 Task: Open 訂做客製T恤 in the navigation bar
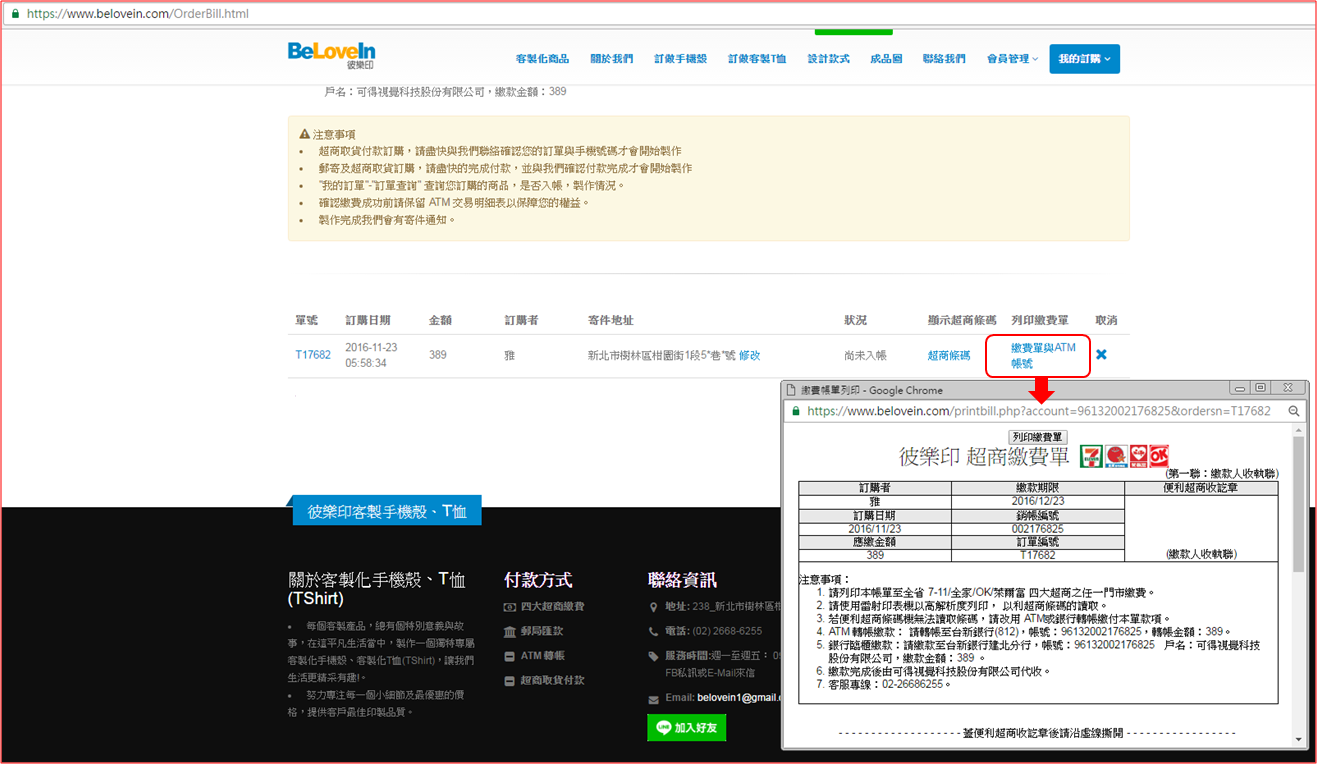coord(757,59)
